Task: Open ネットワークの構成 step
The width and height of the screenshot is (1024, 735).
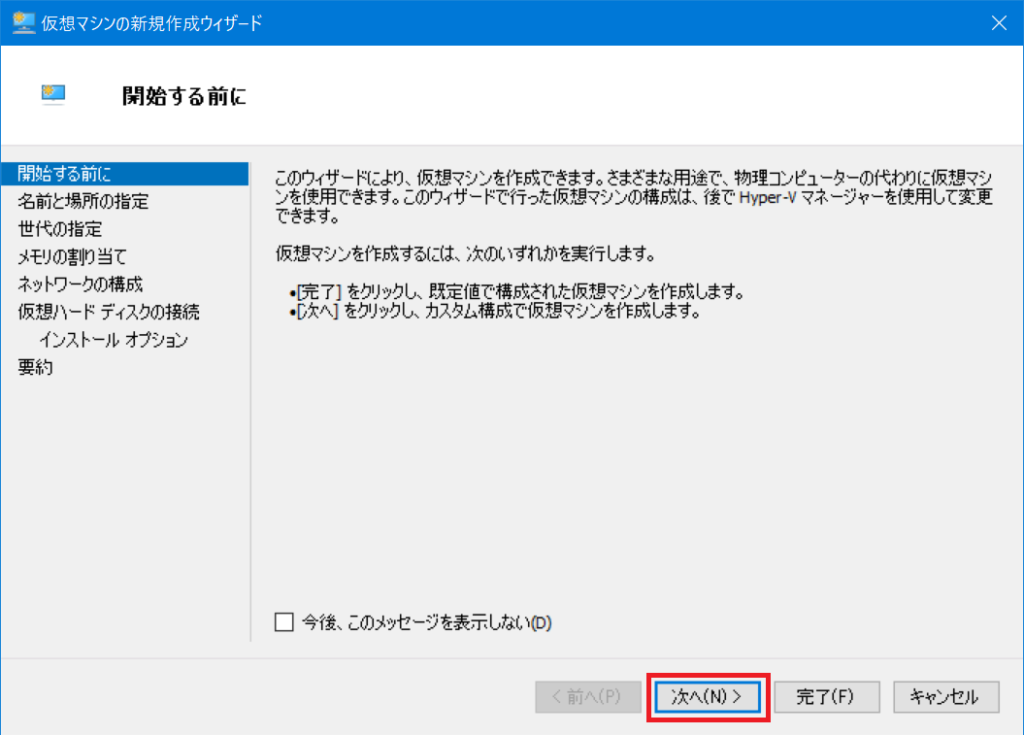Action: pyautogui.click(x=80, y=284)
